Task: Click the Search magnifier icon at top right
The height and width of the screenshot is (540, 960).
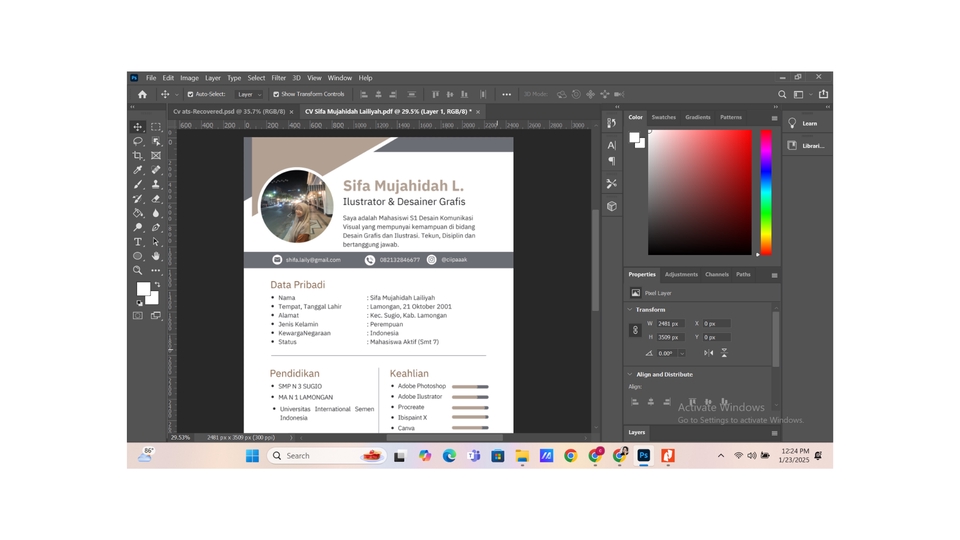Action: click(x=782, y=94)
